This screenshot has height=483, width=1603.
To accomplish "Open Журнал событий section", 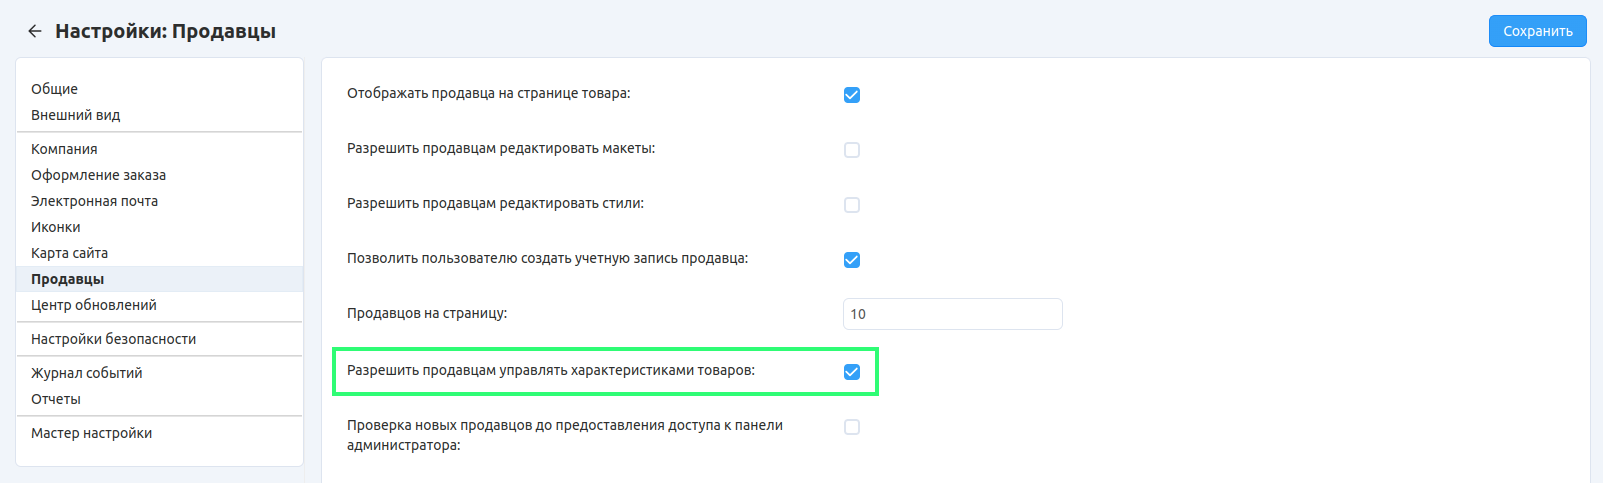I will click(x=86, y=373).
